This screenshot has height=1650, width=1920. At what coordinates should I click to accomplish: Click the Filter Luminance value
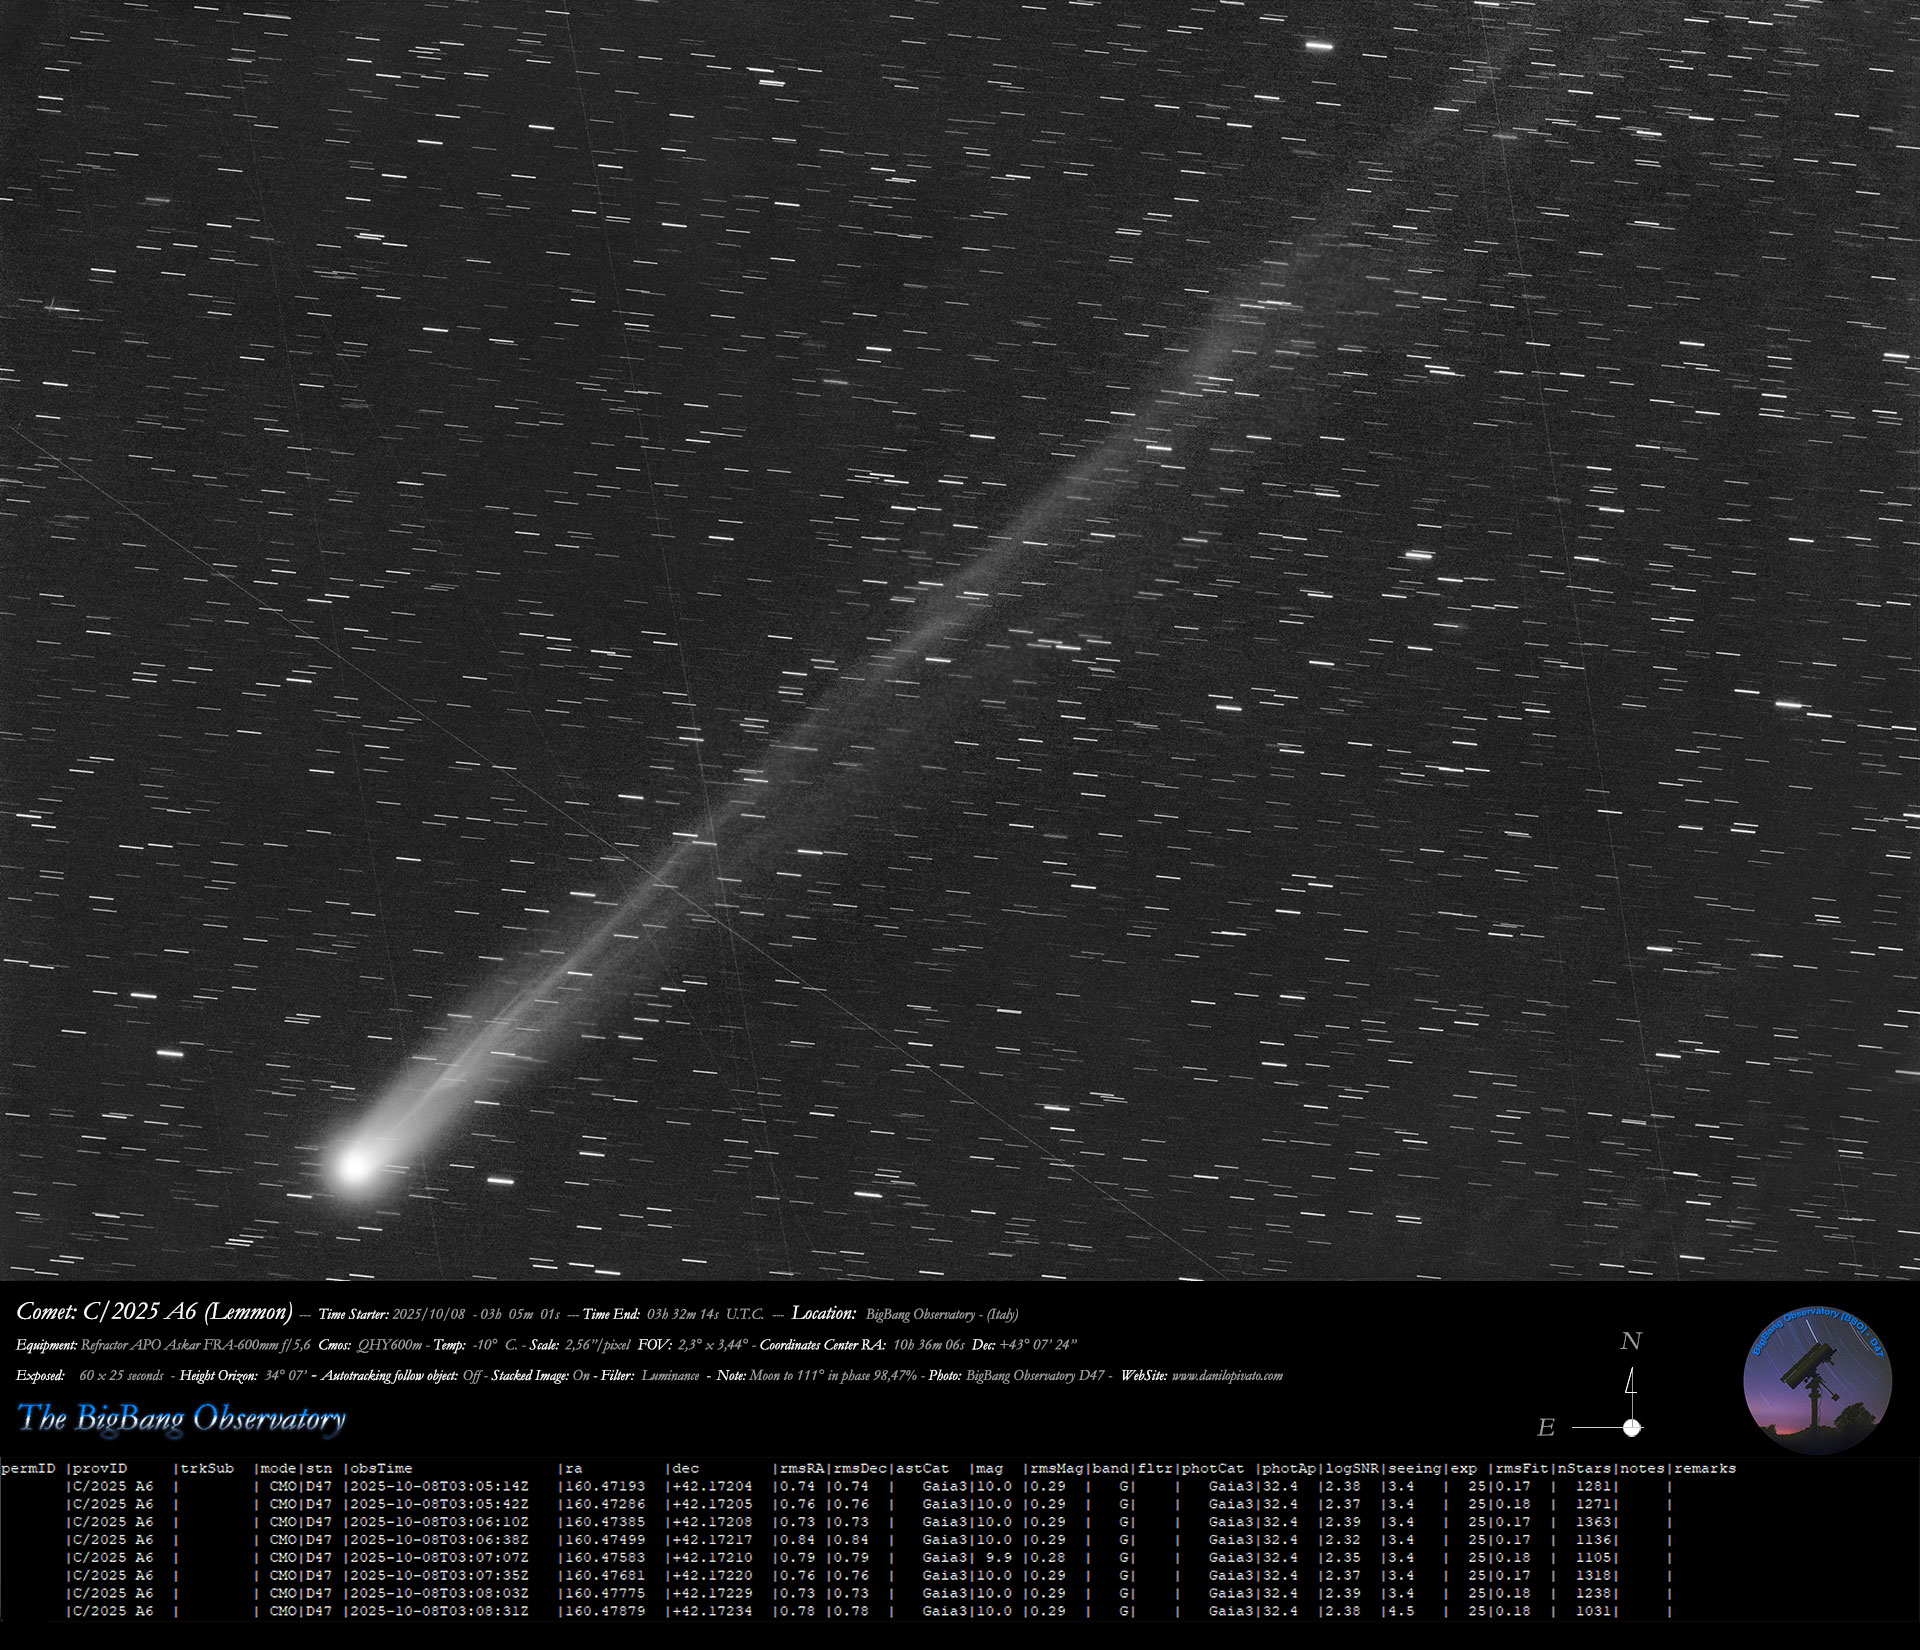coord(669,1376)
